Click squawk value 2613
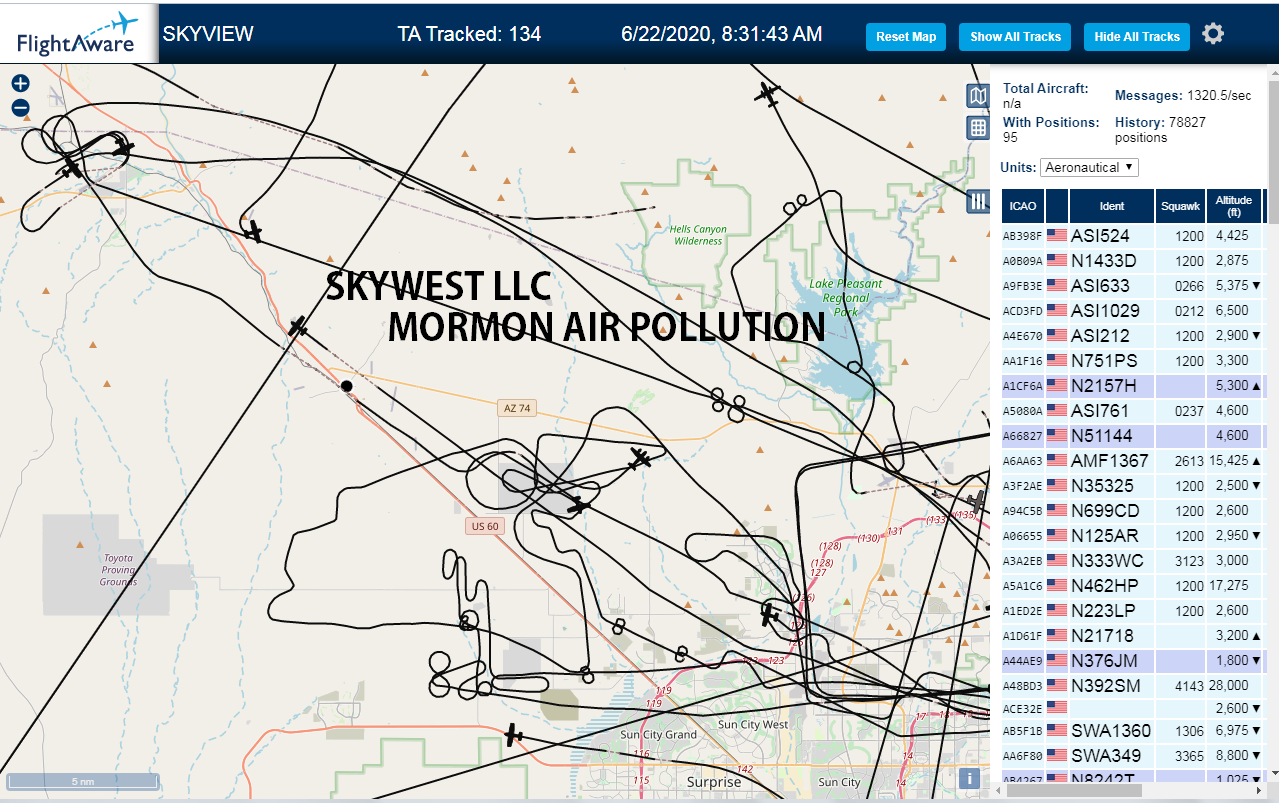1279x803 pixels. pos(1190,461)
